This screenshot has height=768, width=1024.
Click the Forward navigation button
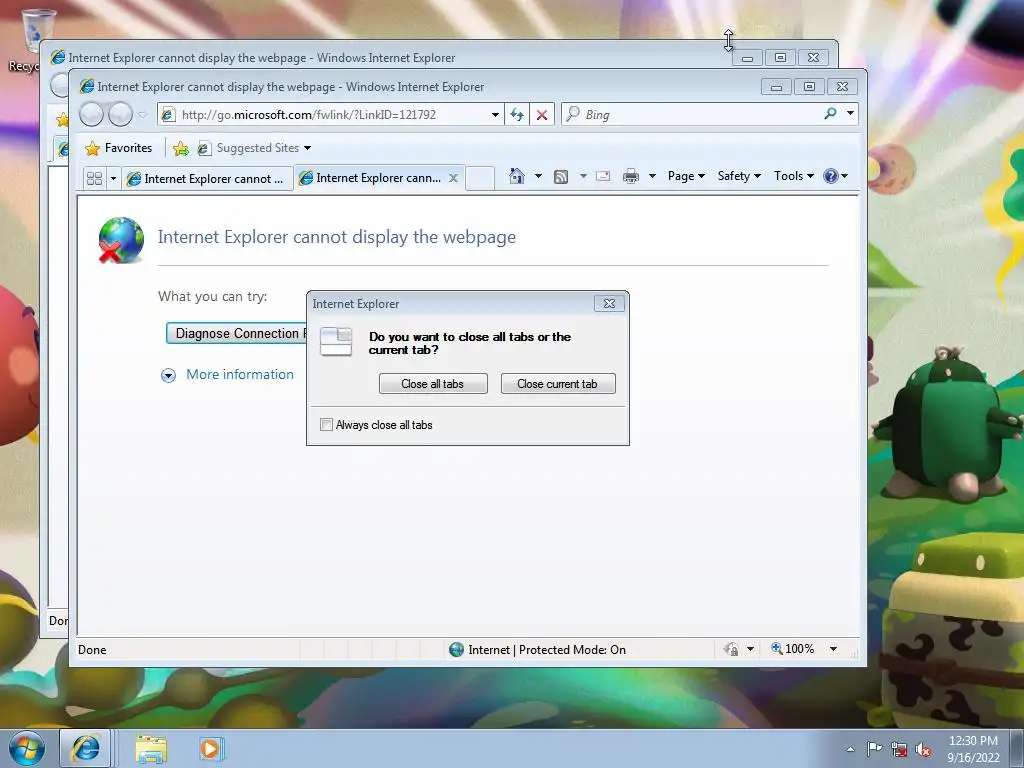[x=120, y=115]
